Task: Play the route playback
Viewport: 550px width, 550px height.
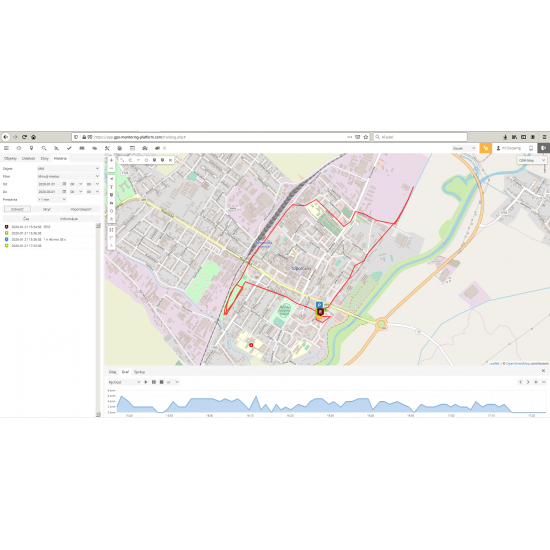Action: click(146, 382)
